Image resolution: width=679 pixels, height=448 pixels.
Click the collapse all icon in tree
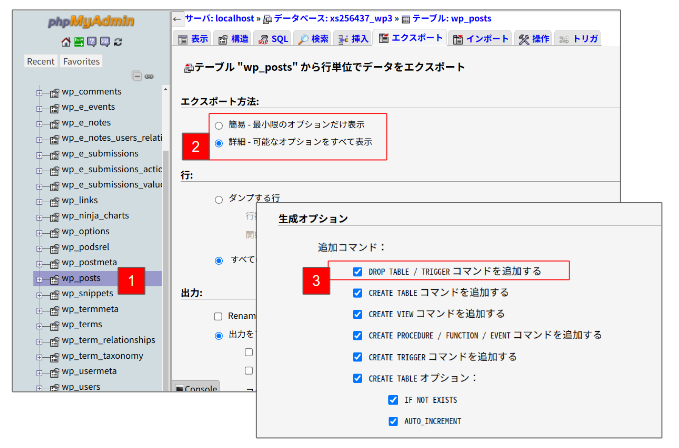pos(136,76)
